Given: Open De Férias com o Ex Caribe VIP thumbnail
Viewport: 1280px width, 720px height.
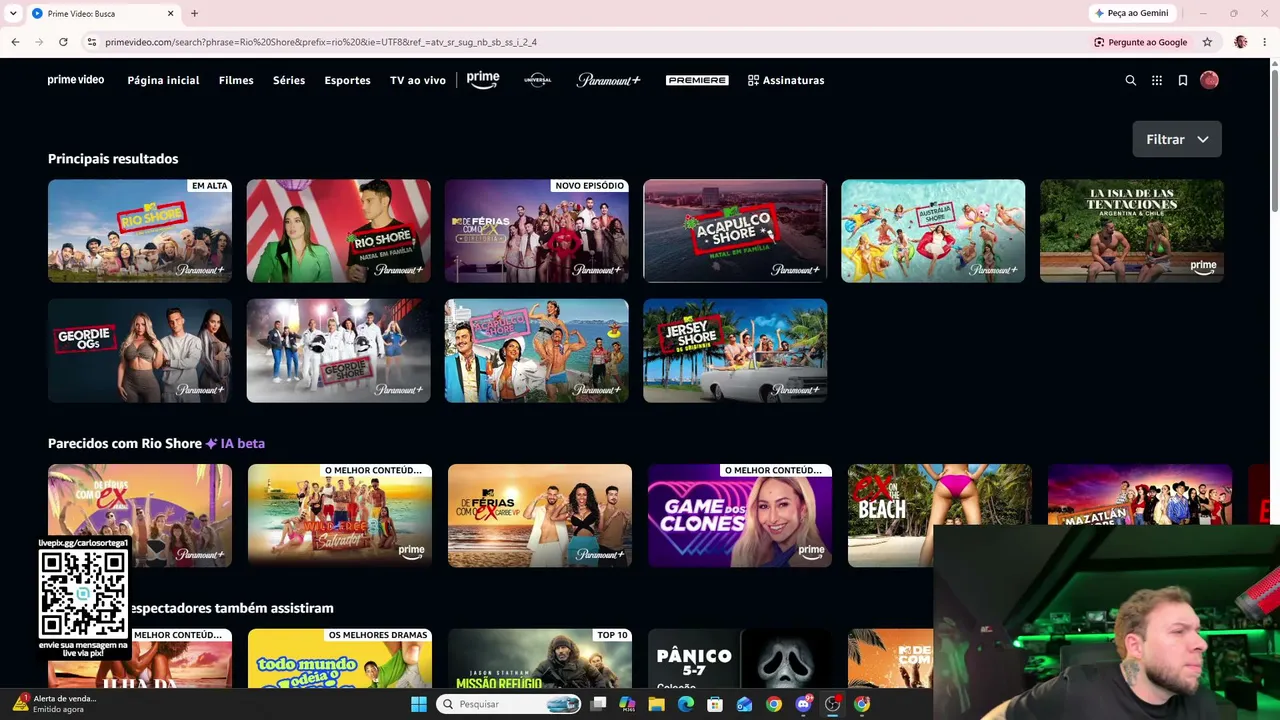Looking at the screenshot, I should tap(540, 516).
